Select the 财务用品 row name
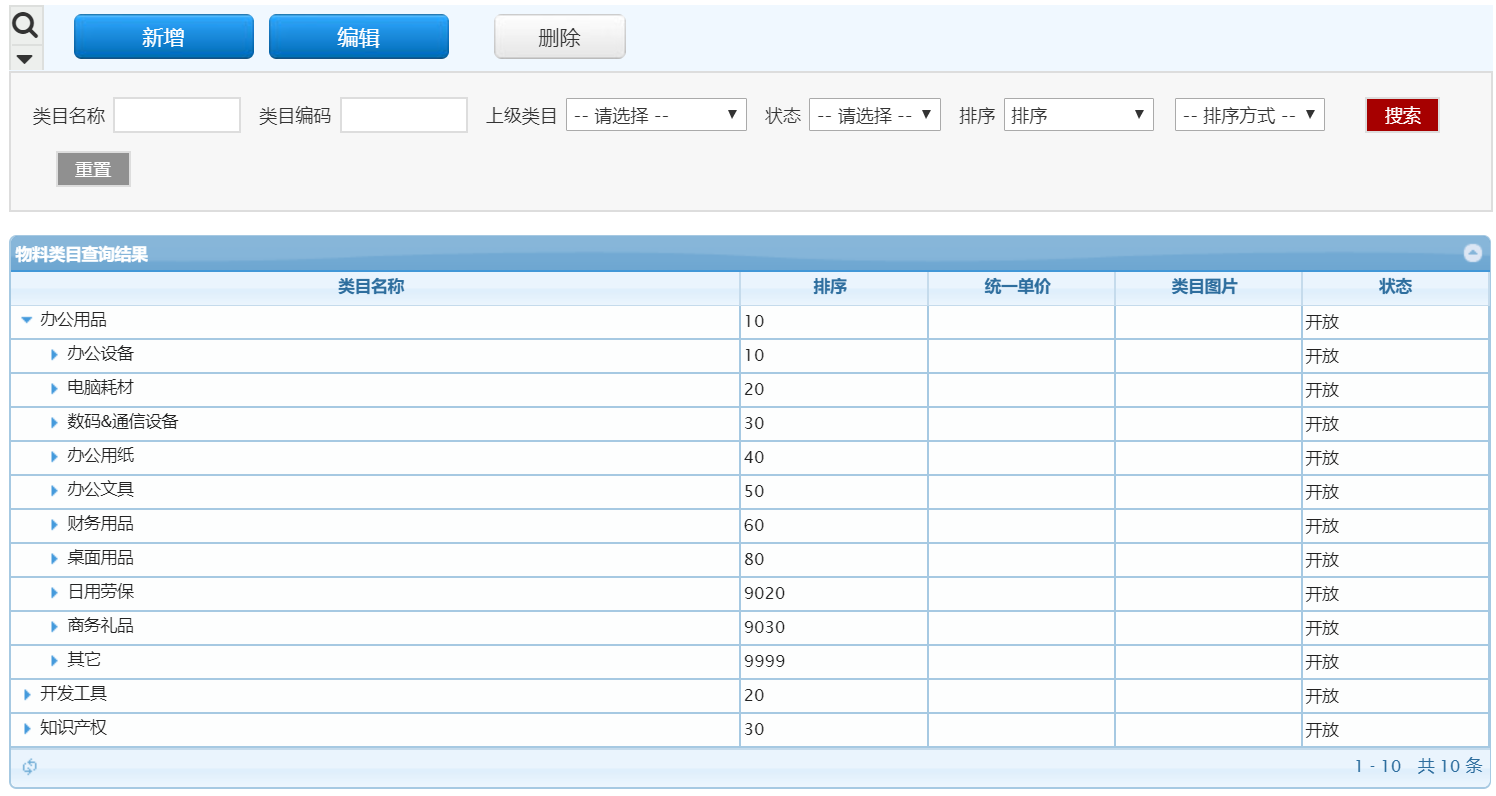Viewport: 1496px width, 796px height. [x=100, y=524]
